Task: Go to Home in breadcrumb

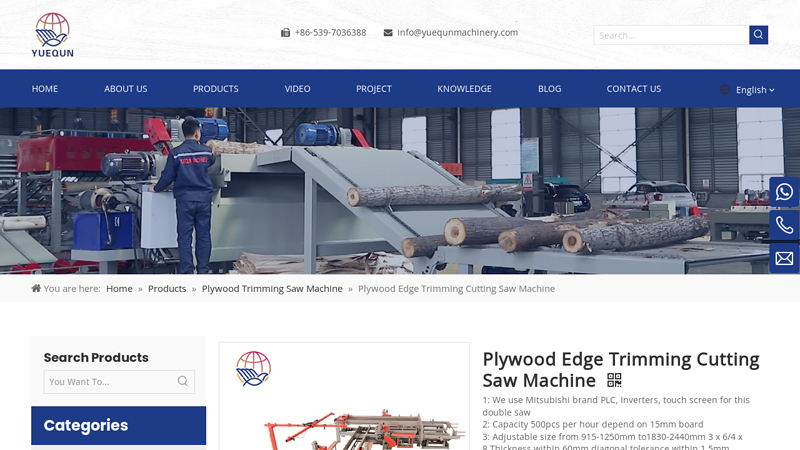Action: (119, 289)
